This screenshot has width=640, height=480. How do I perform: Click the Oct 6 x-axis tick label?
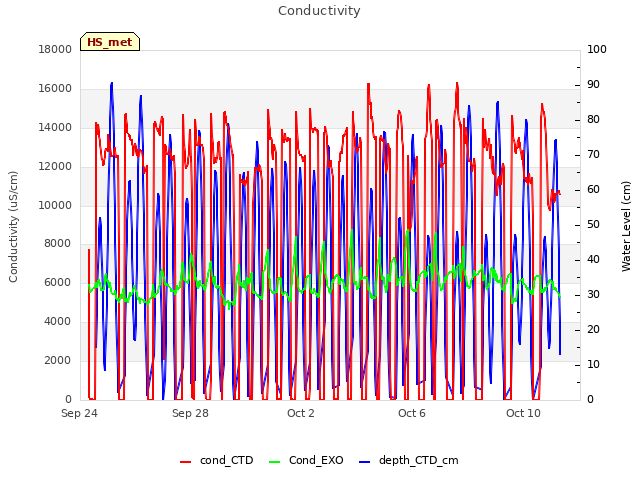(412, 413)
